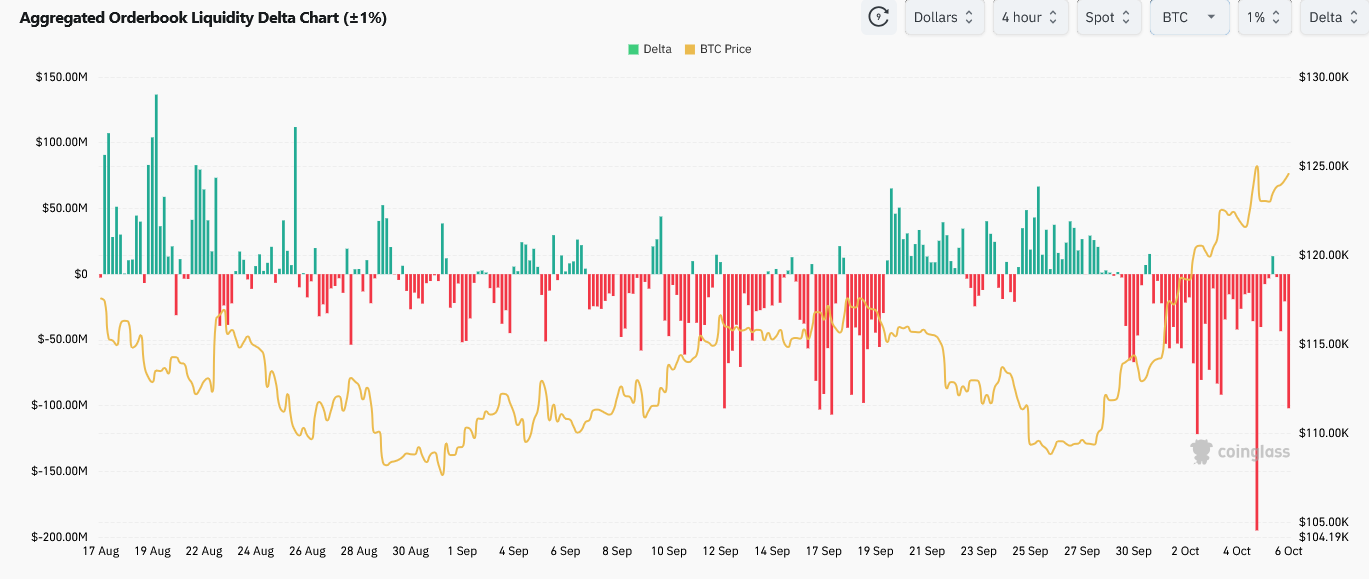Click the 6 Oct date label
This screenshot has height=579, width=1369.
pyautogui.click(x=1287, y=551)
